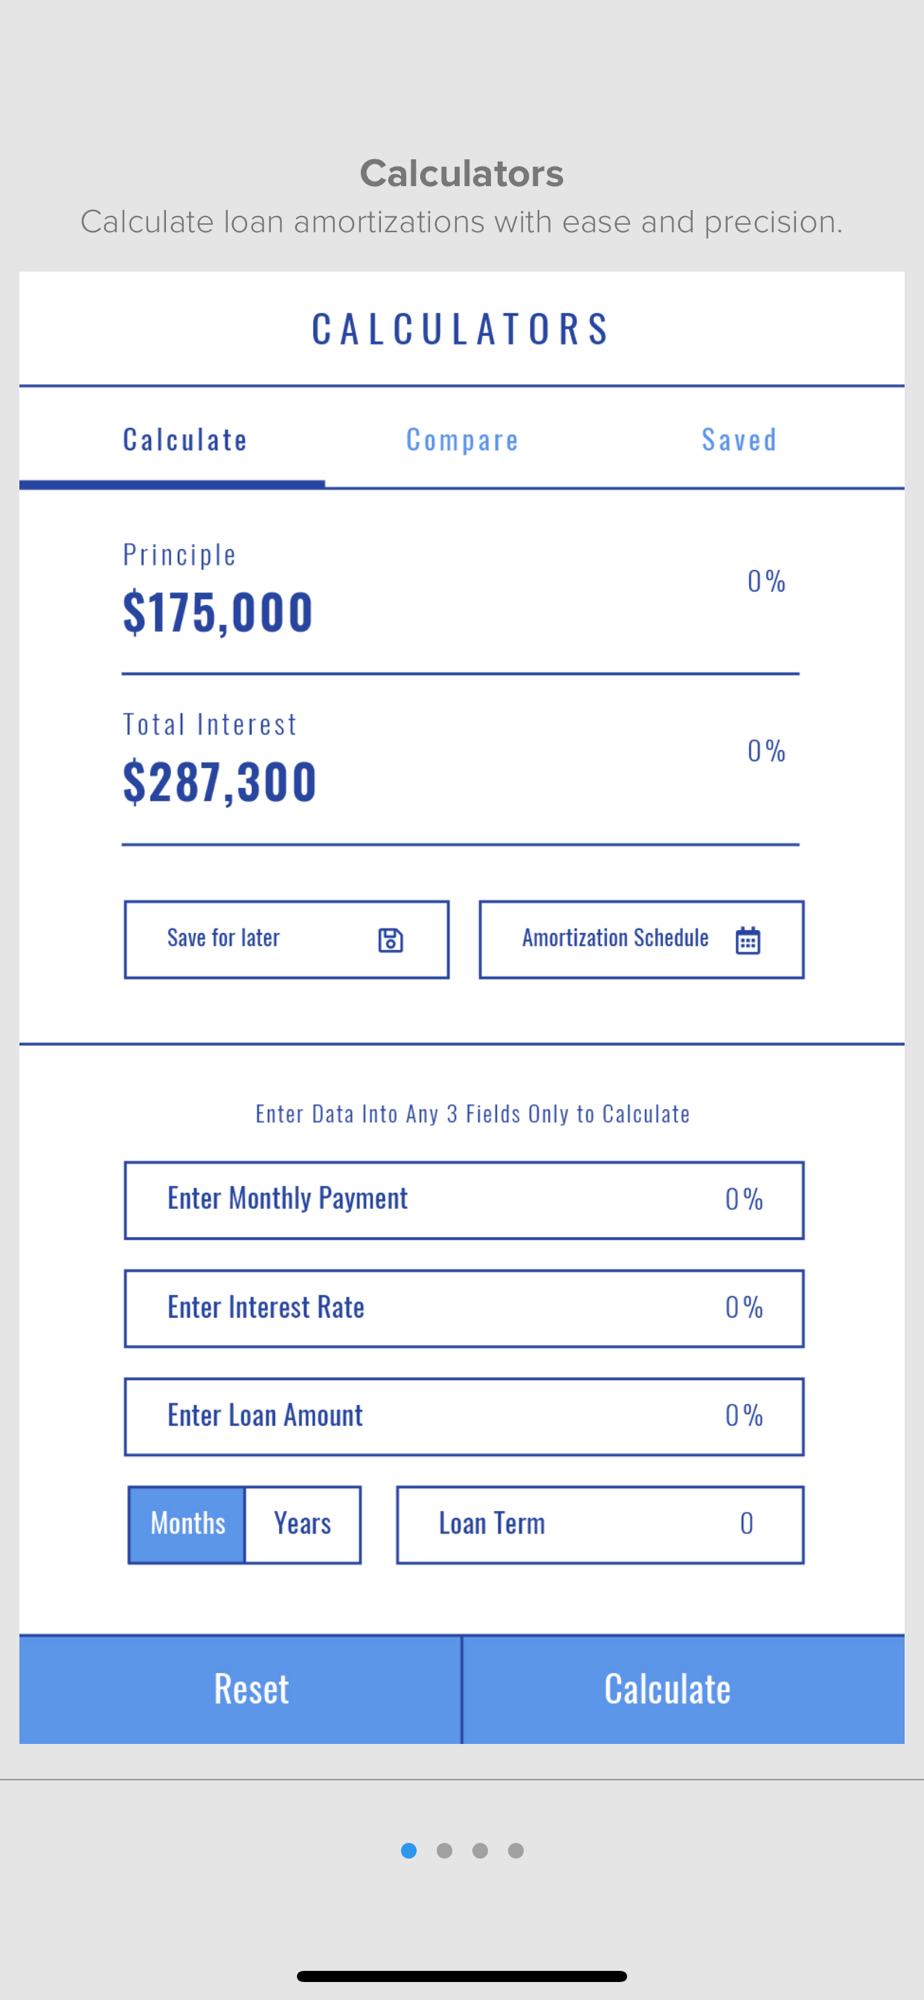Jump to the fourth page dot
This screenshot has width=924, height=2000.
(516, 1851)
